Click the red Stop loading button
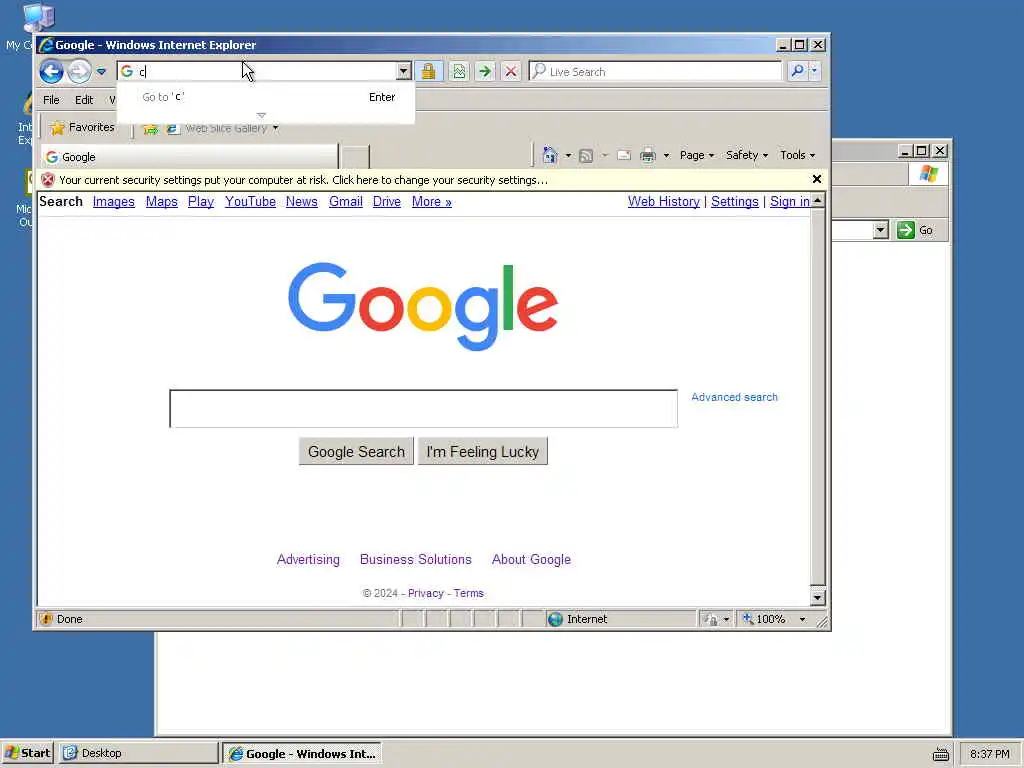 click(x=511, y=71)
